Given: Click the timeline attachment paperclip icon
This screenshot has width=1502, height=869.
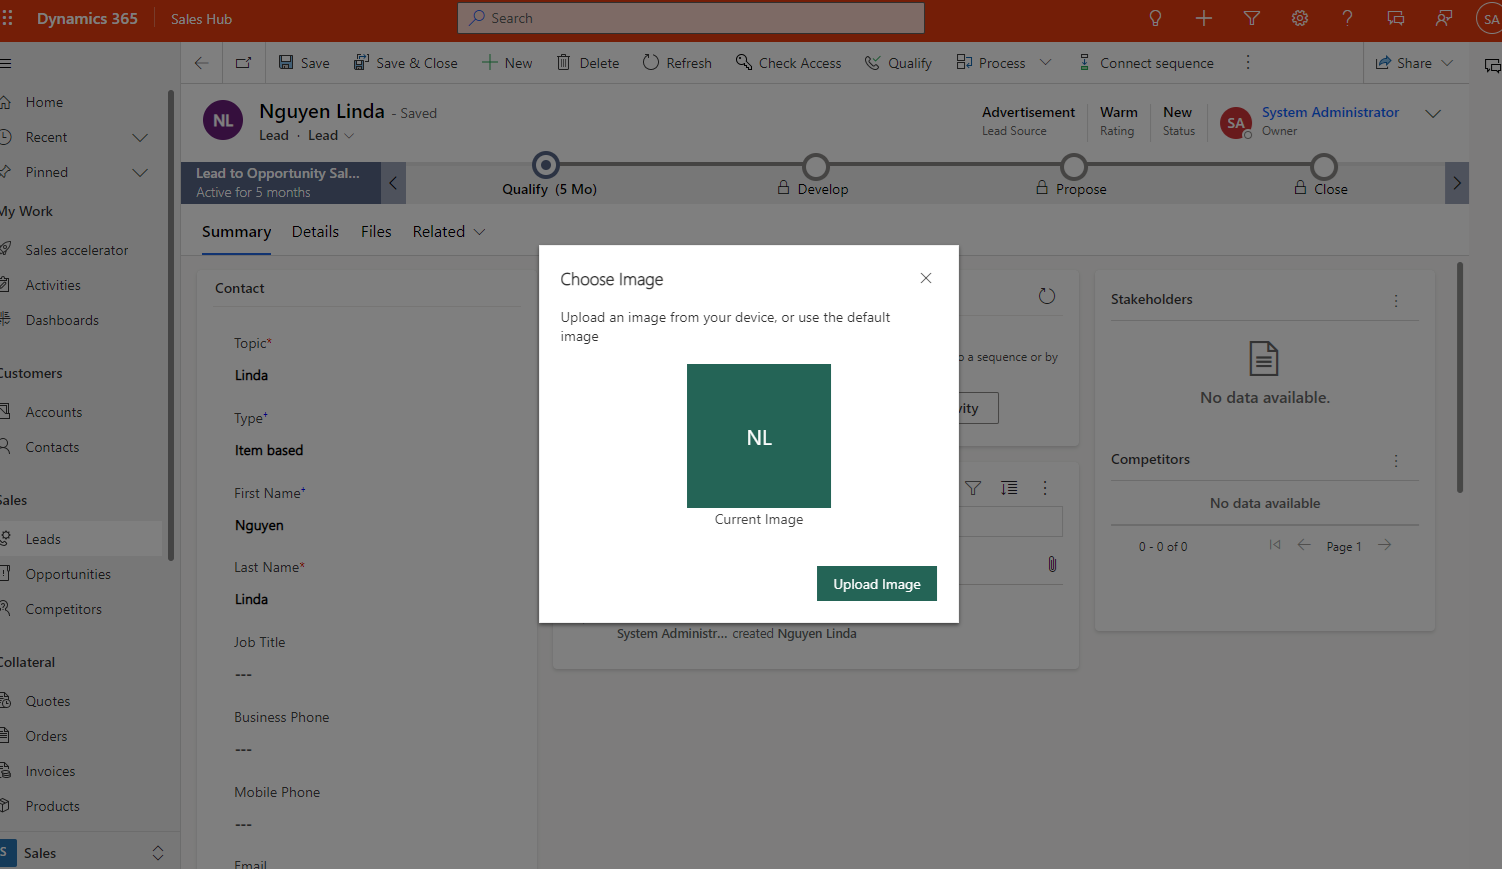Looking at the screenshot, I should tap(1052, 565).
